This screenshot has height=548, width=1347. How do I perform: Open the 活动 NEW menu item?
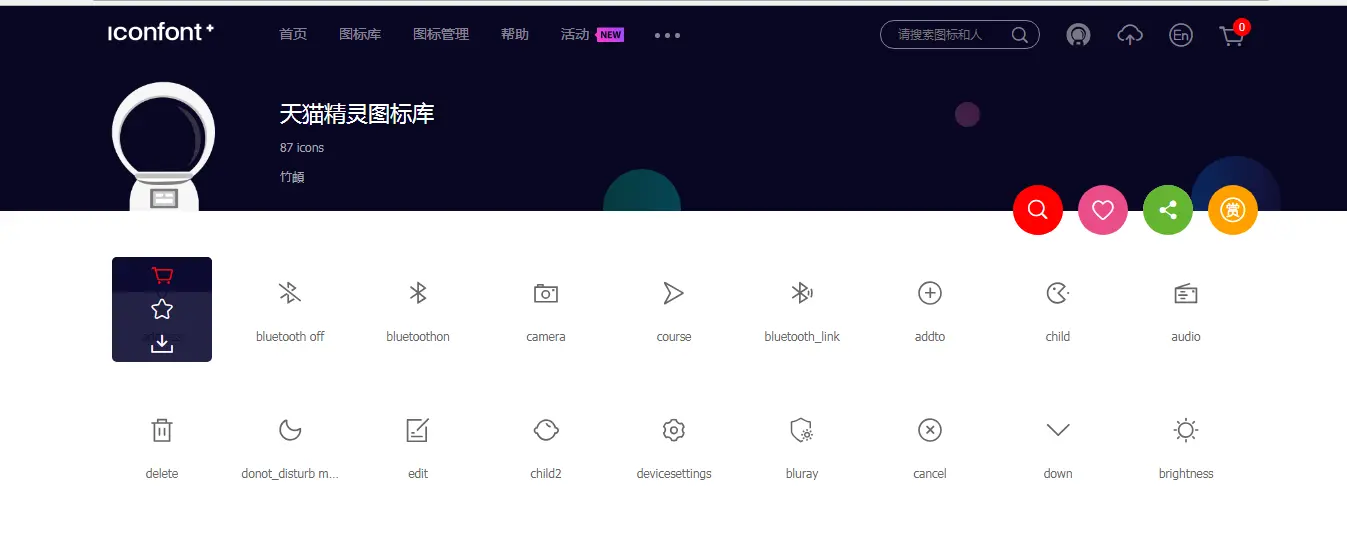point(592,34)
